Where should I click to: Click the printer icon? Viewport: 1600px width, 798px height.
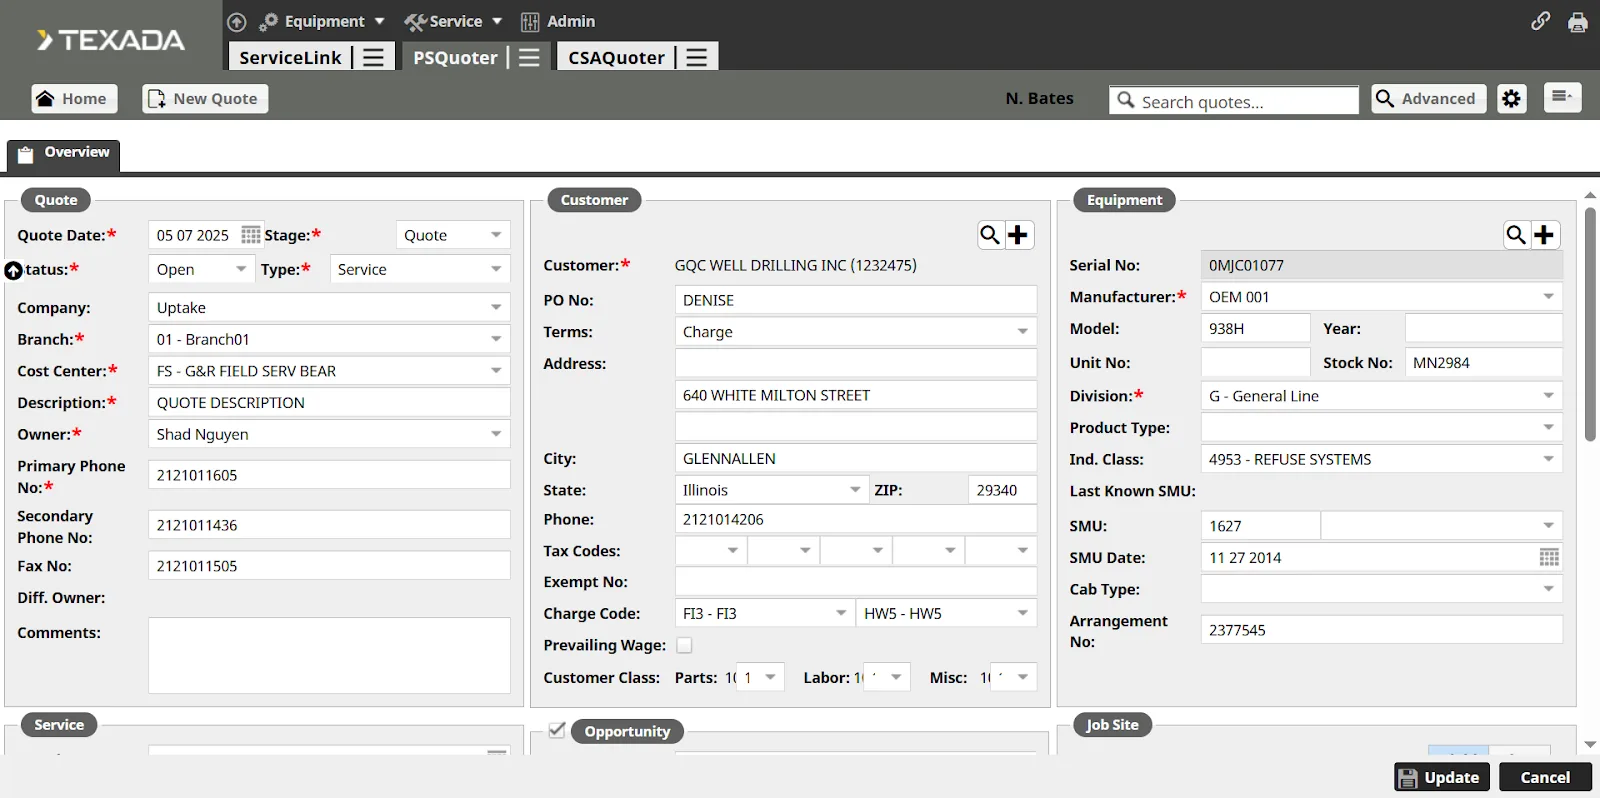tap(1578, 22)
